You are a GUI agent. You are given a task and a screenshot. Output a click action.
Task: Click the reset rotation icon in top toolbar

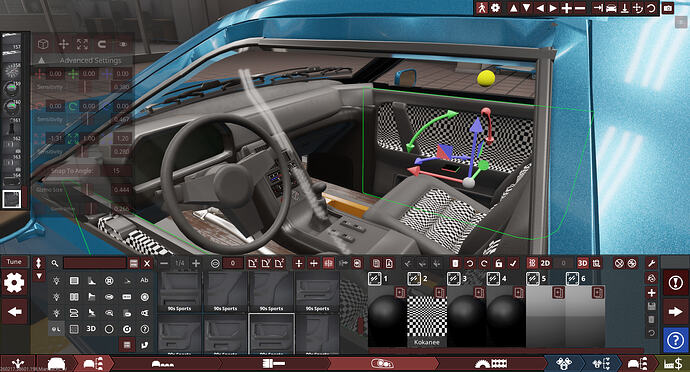point(651,8)
